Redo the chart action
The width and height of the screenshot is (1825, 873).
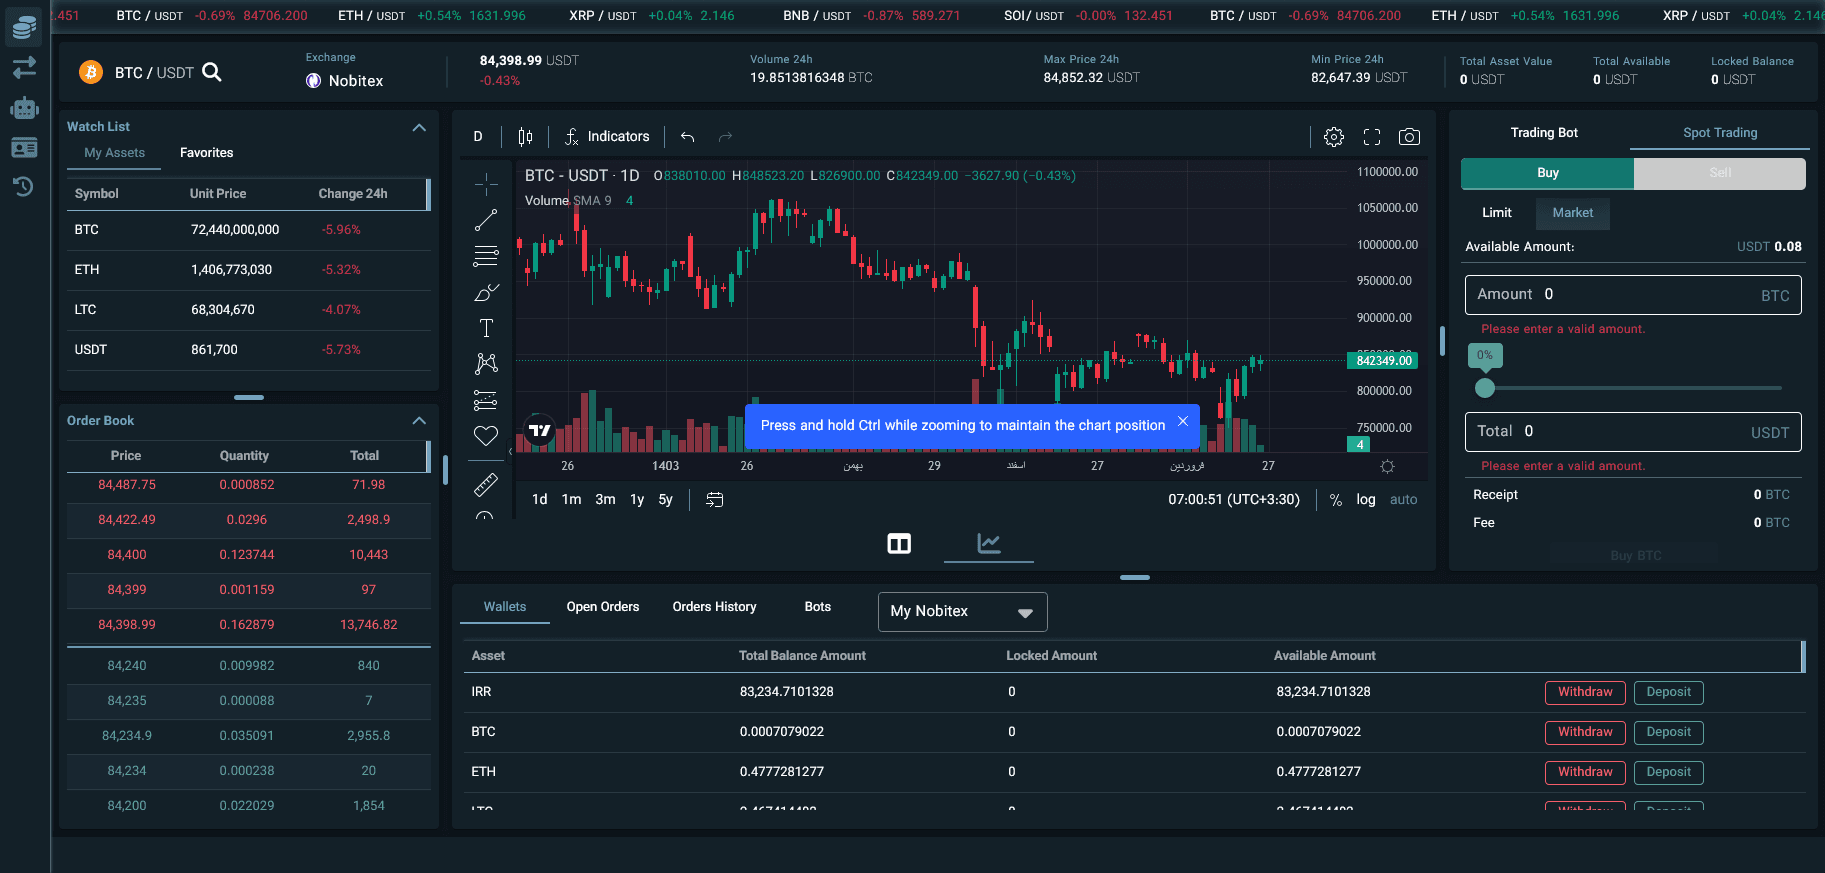pos(726,137)
